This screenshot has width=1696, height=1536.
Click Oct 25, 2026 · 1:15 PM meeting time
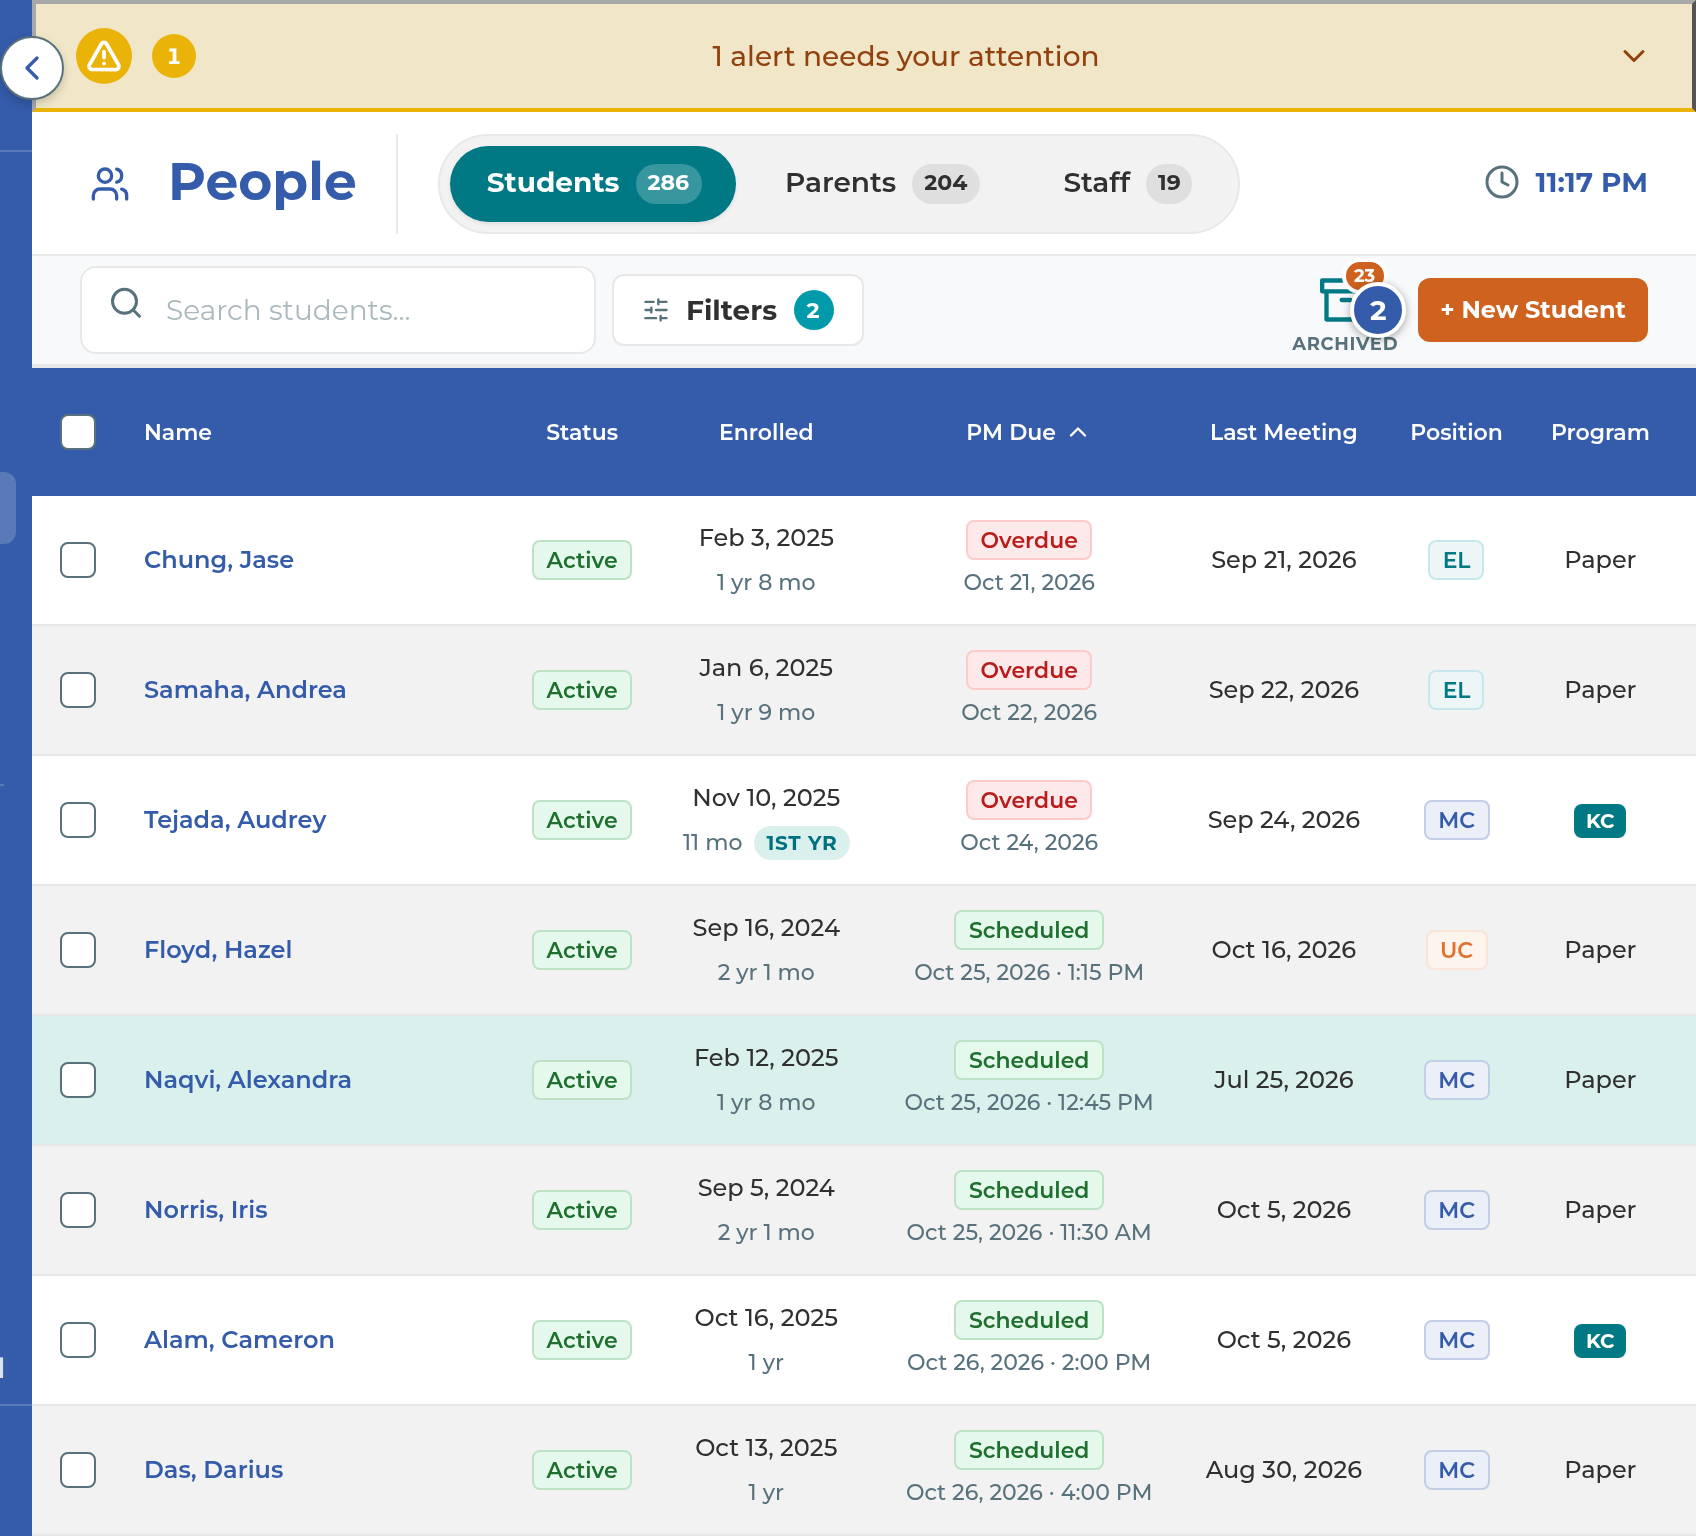click(1029, 972)
